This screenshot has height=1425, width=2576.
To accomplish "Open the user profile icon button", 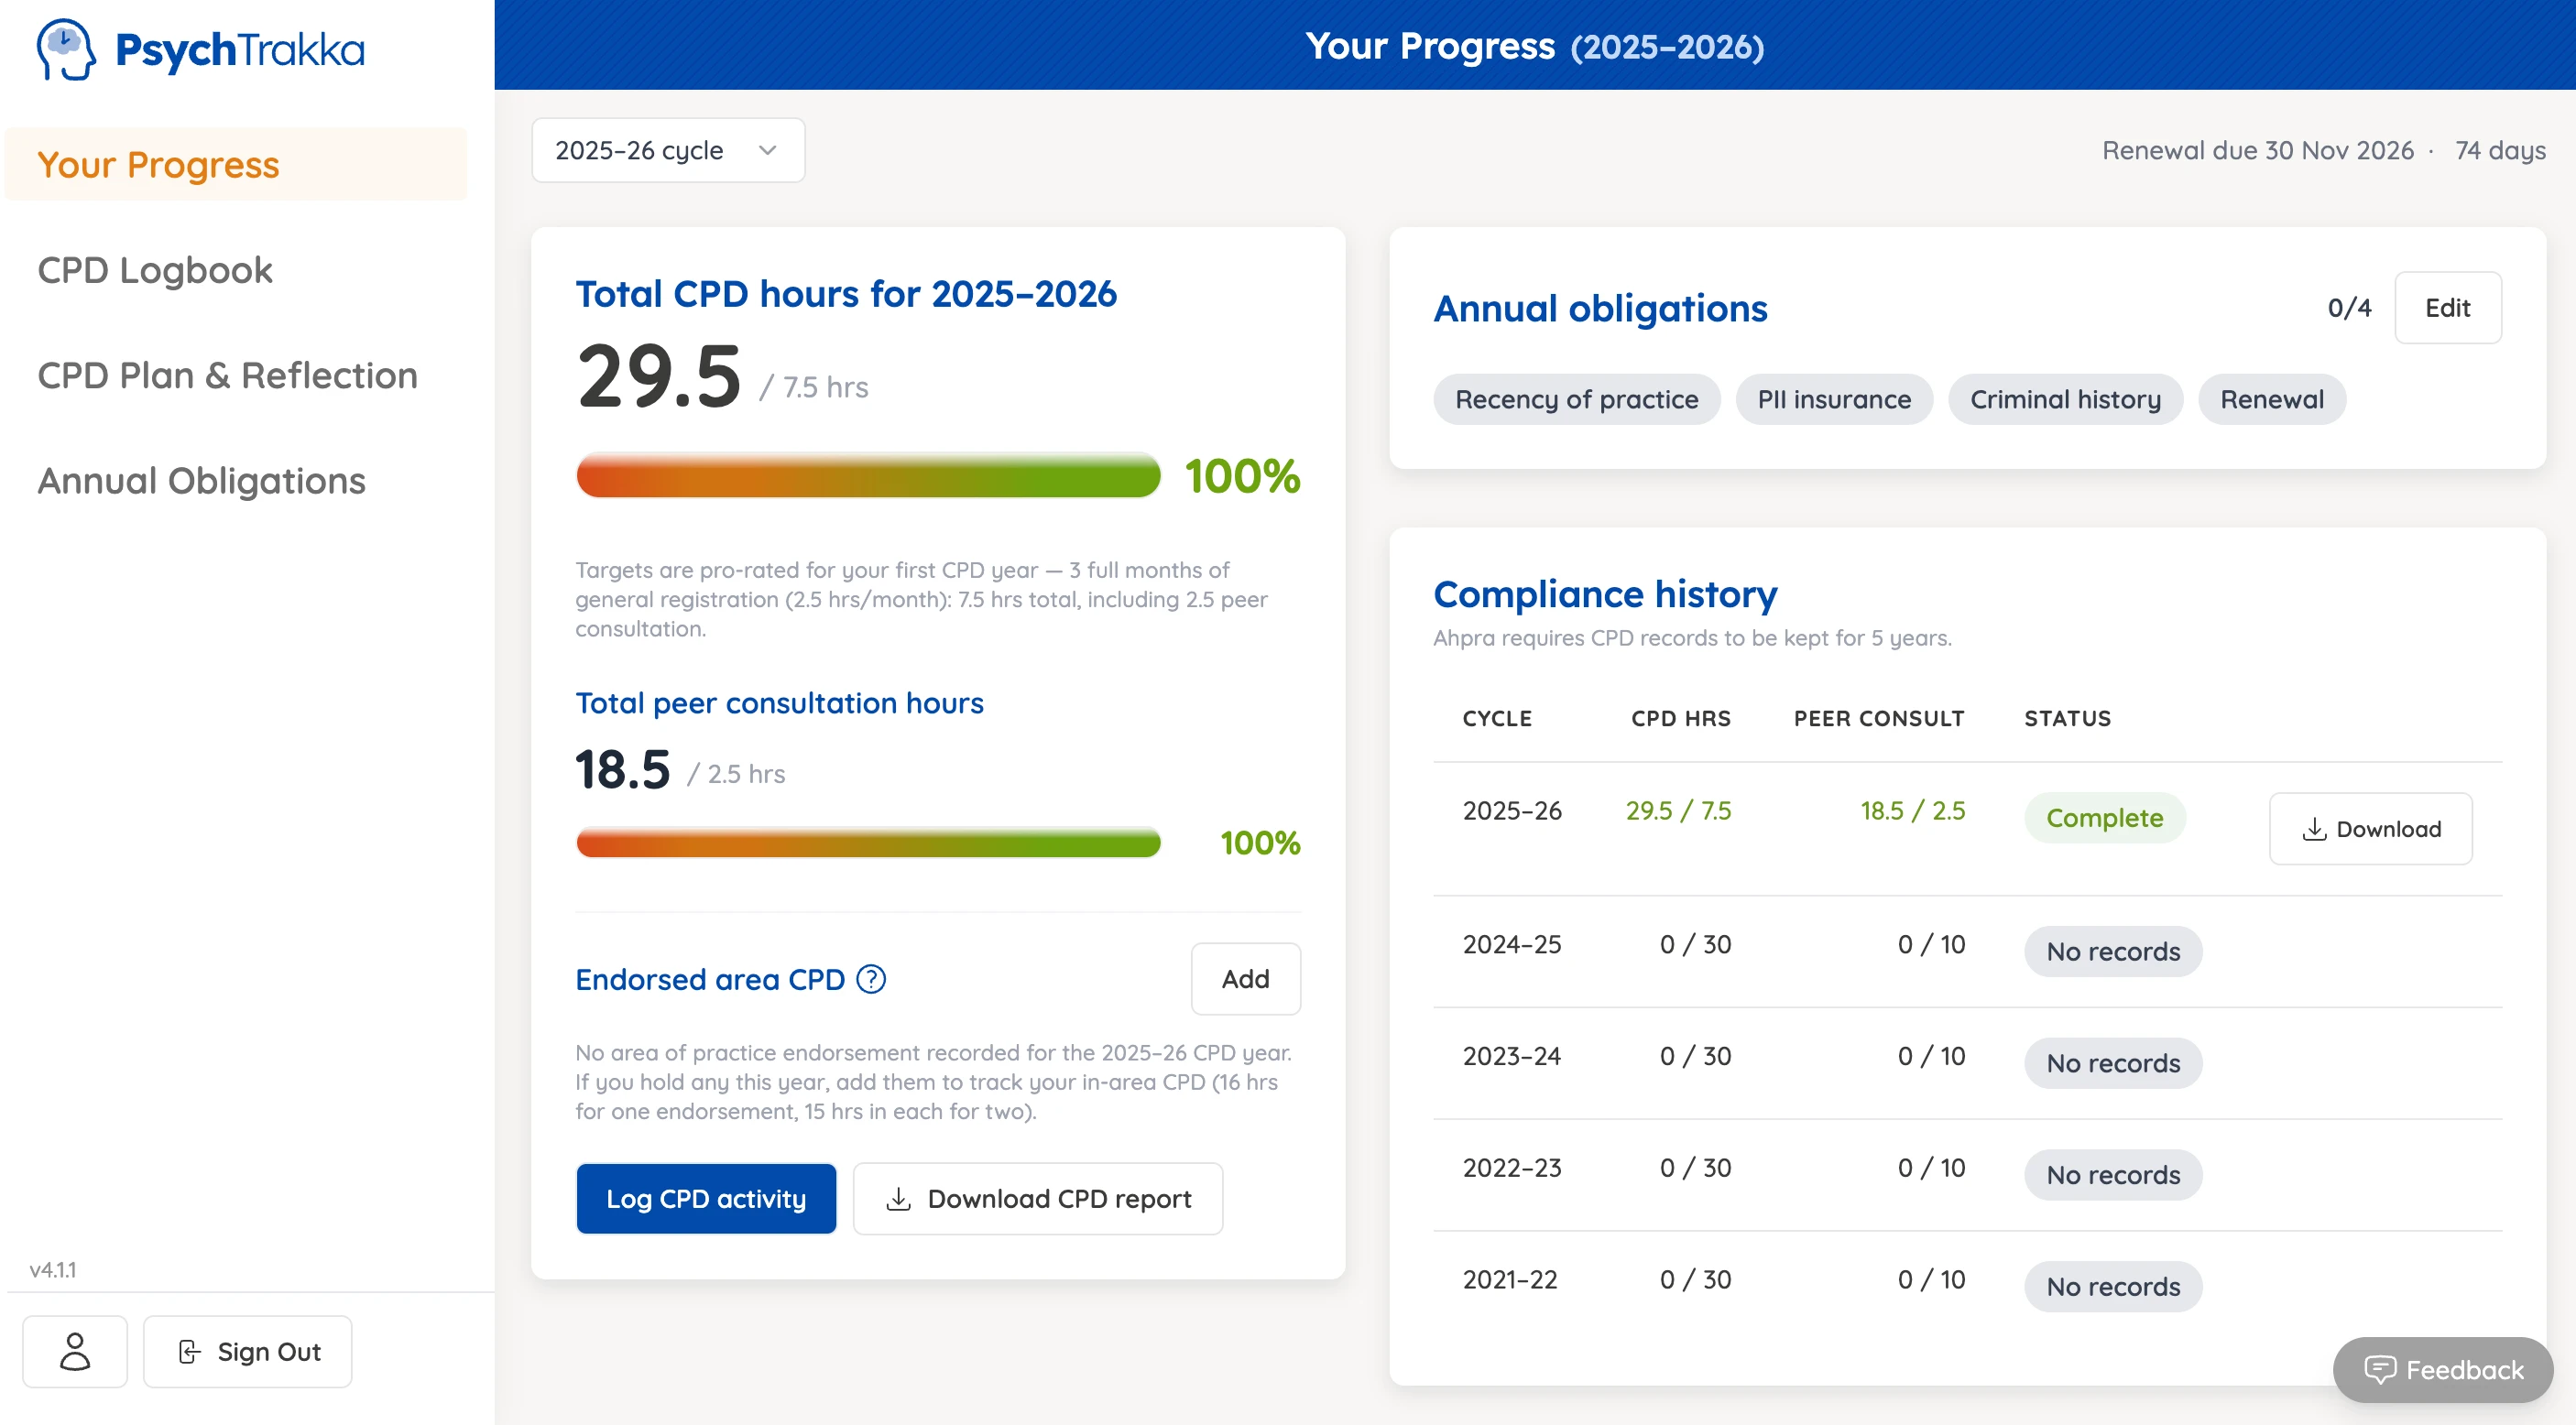I will (x=75, y=1351).
